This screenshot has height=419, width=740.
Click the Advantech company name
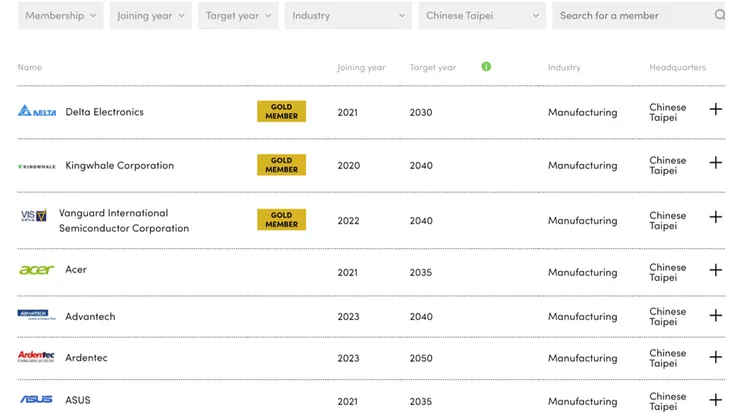pyautogui.click(x=90, y=316)
